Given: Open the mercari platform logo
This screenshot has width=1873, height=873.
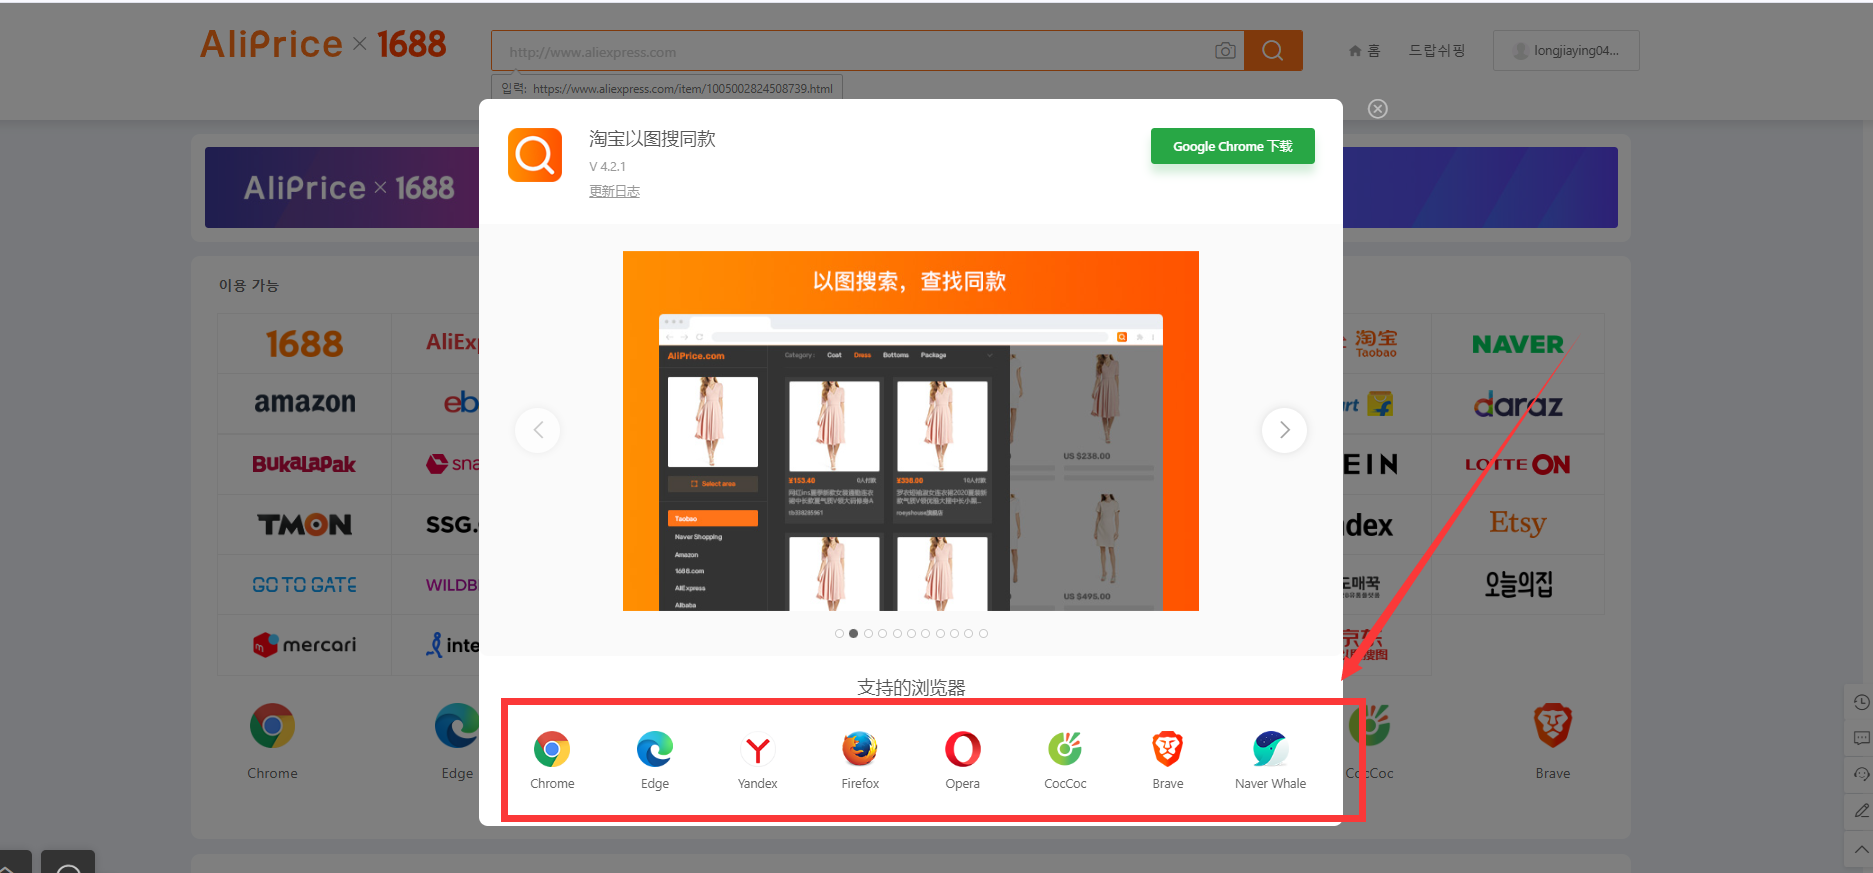Looking at the screenshot, I should (x=305, y=645).
